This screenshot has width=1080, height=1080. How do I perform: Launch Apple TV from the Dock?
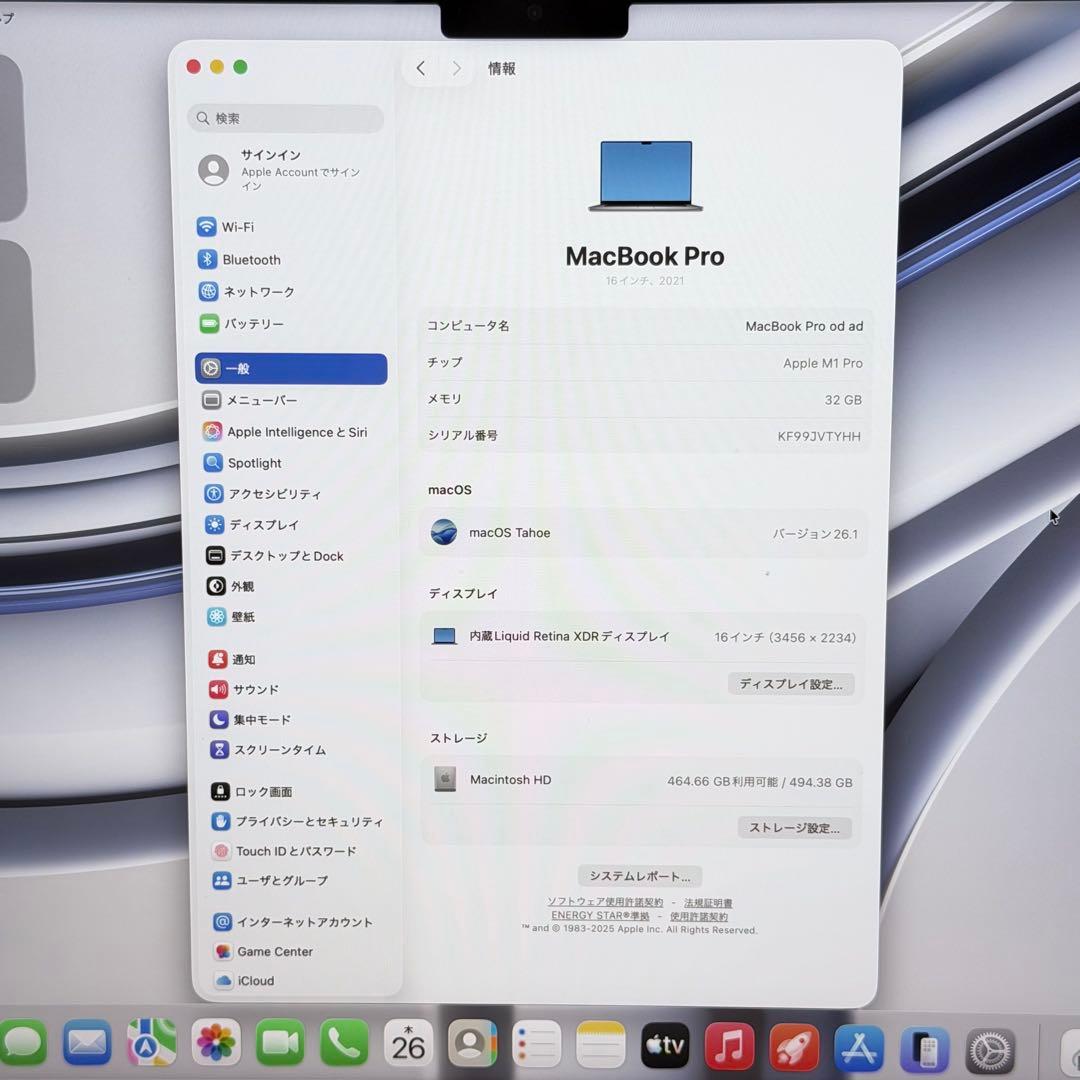pos(665,1046)
